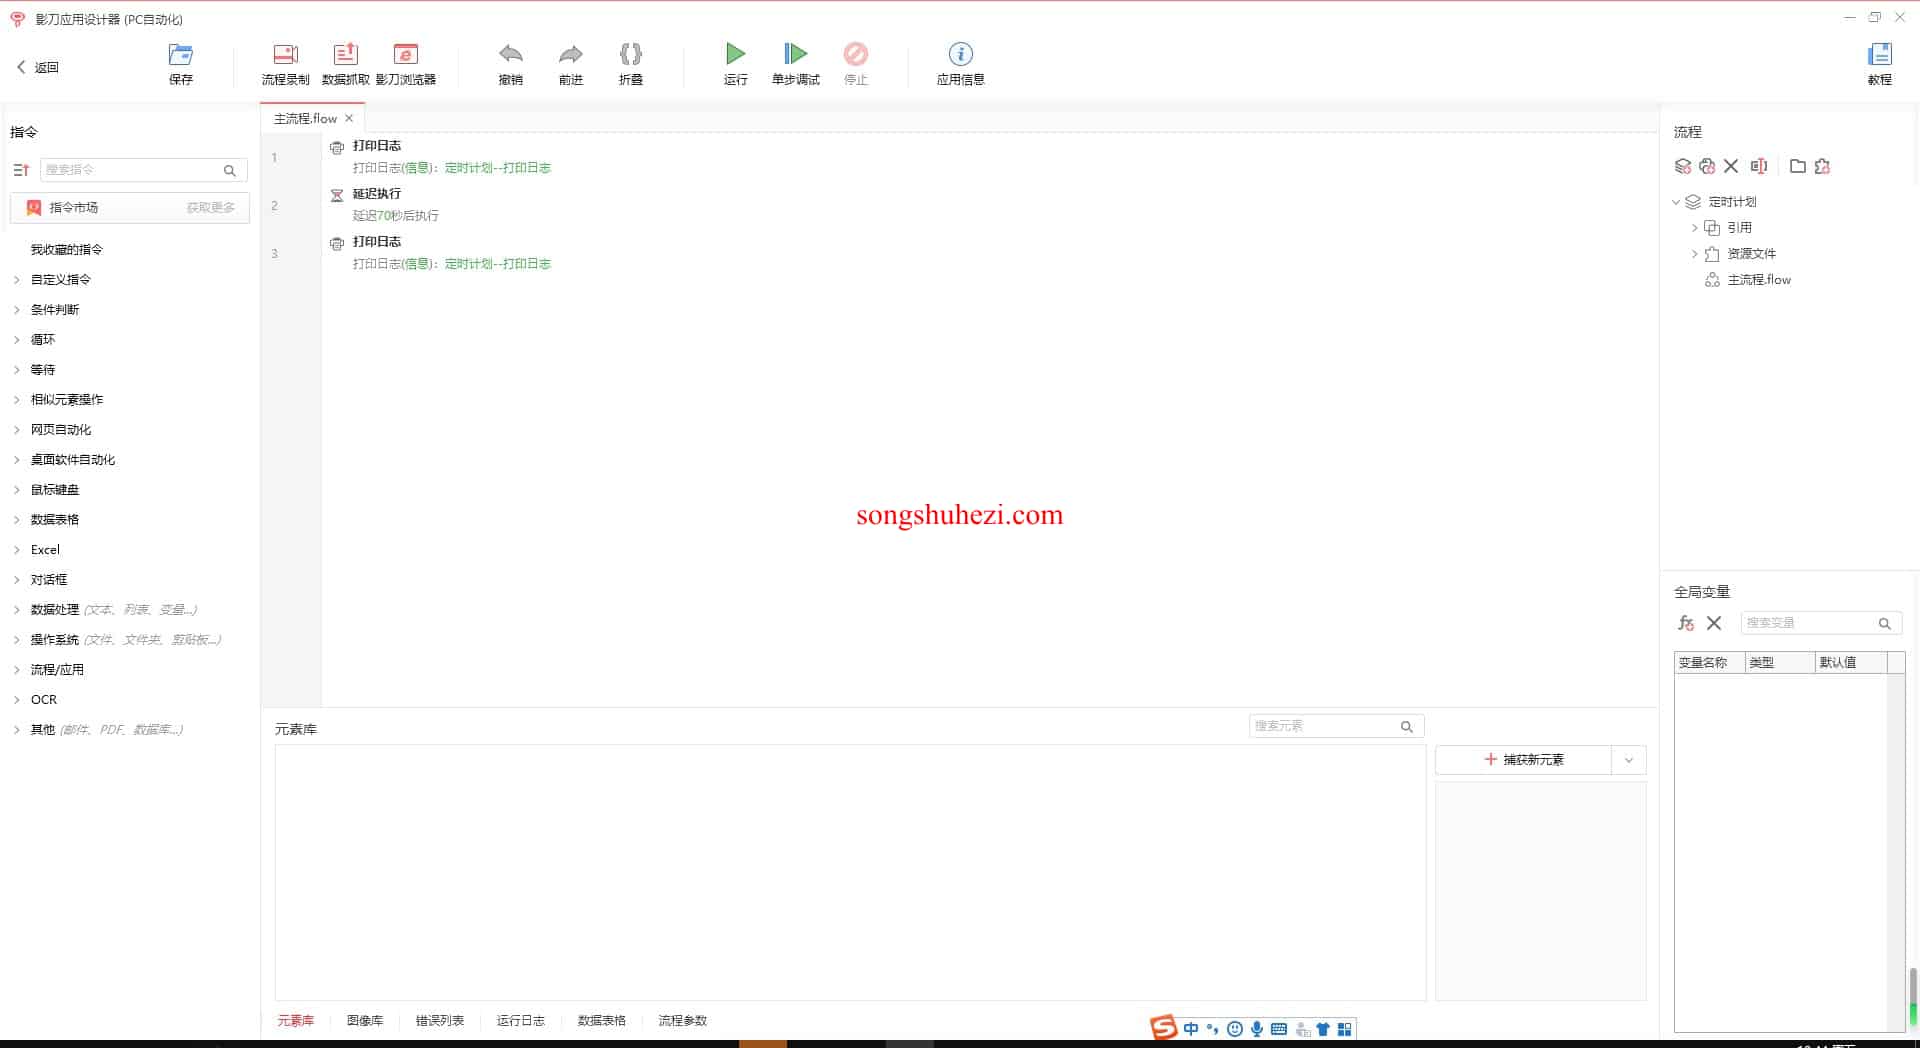Image resolution: width=1920 pixels, height=1048 pixels.
Task: Switch to the 图像库 tab
Action: click(365, 1021)
